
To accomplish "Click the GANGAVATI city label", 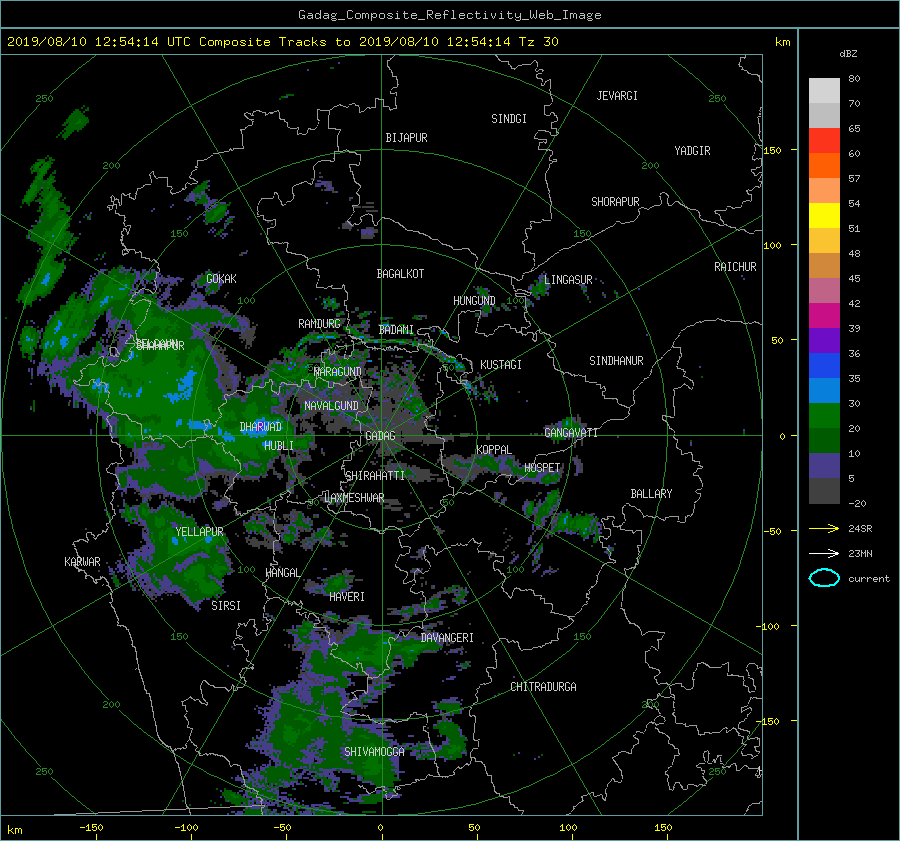I will pos(571,433).
